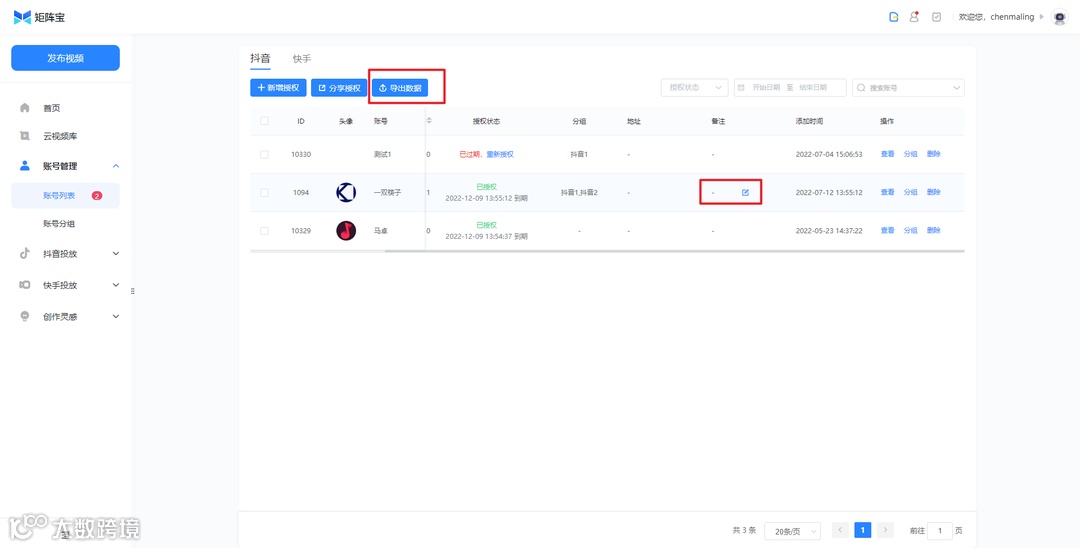Click the previous page arrow
Image resolution: width=1080 pixels, height=548 pixels.
click(x=840, y=530)
